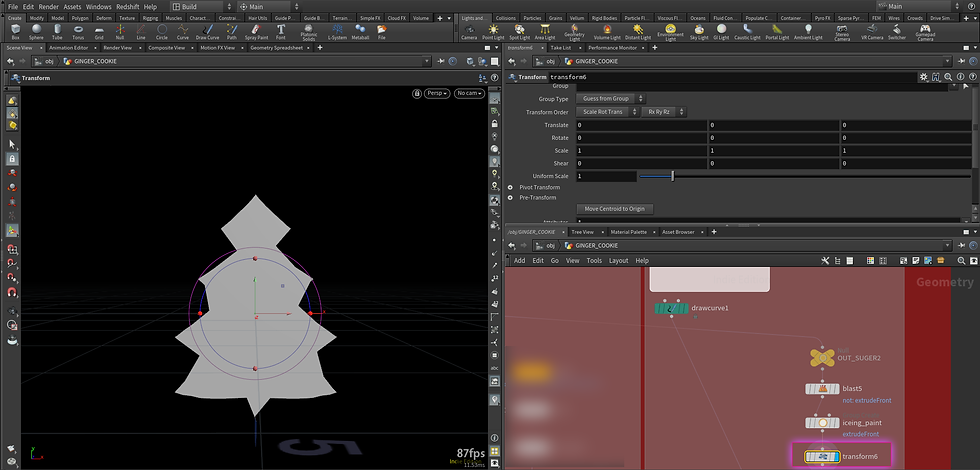
Task: Add an Environment Light from shelf
Action: pos(671,33)
